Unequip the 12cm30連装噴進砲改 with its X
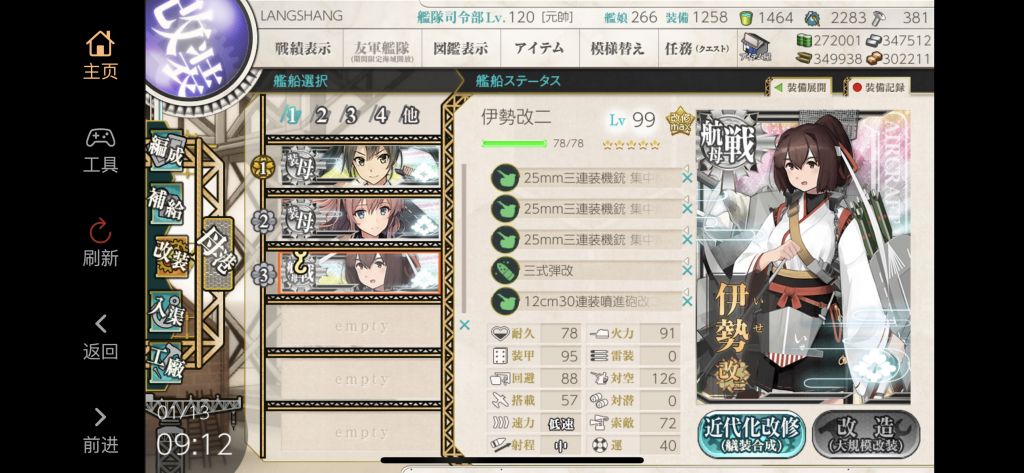Image resolution: width=1024 pixels, height=473 pixels. (687, 301)
